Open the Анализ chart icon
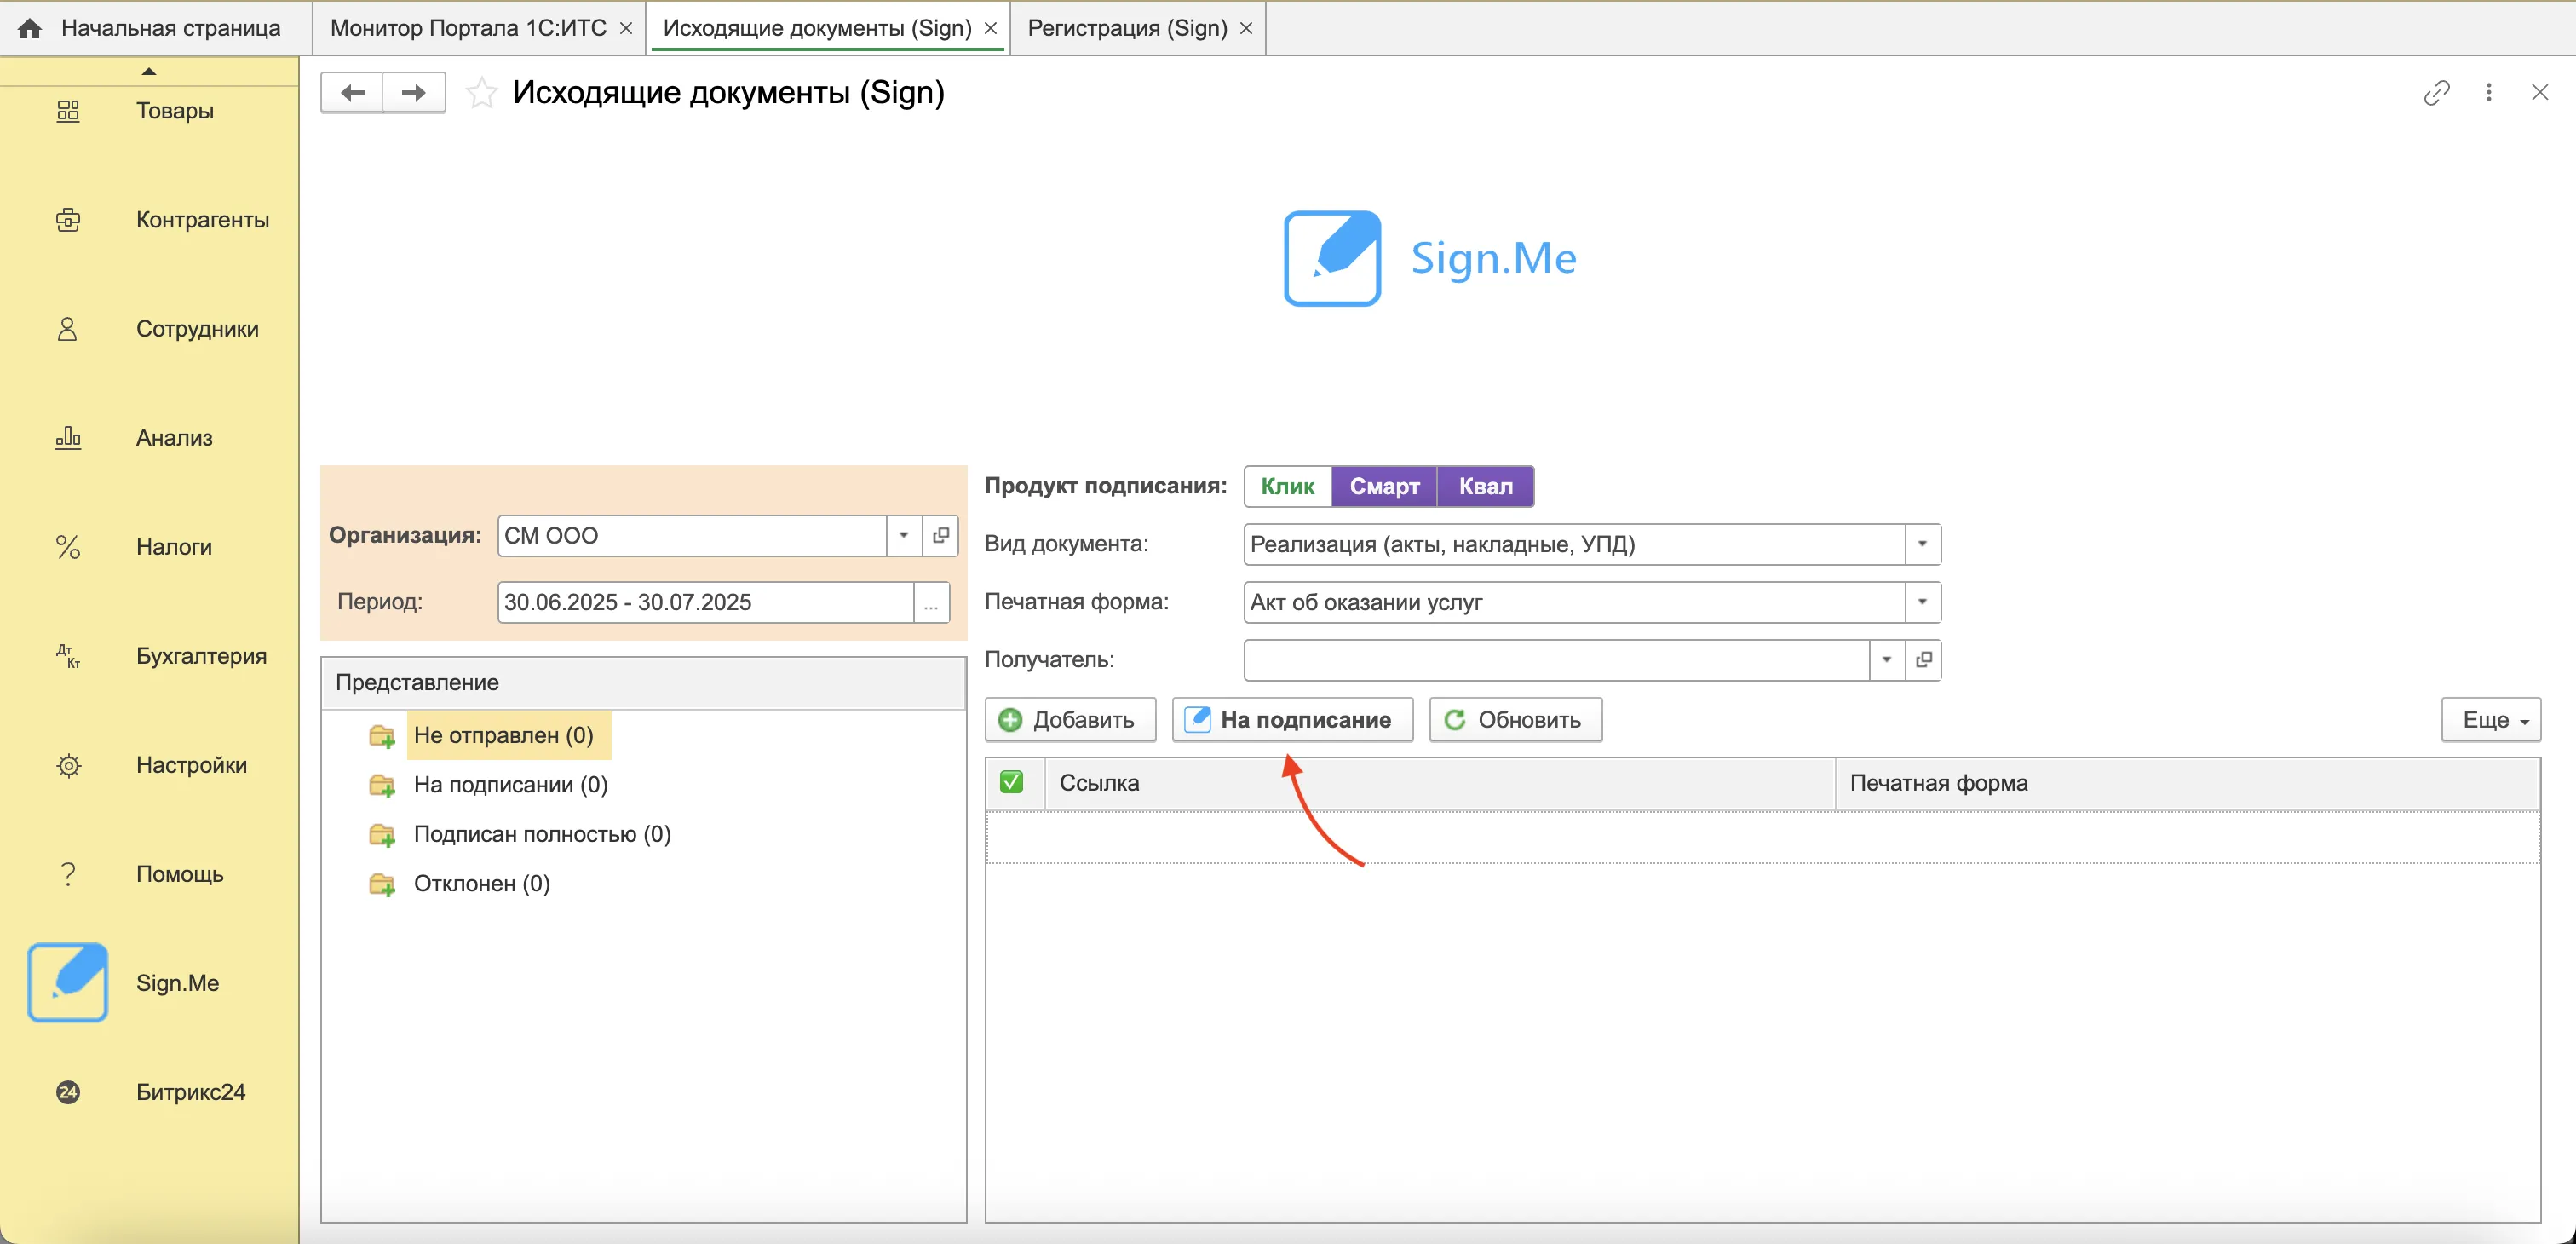2576x1244 pixels. click(x=68, y=438)
